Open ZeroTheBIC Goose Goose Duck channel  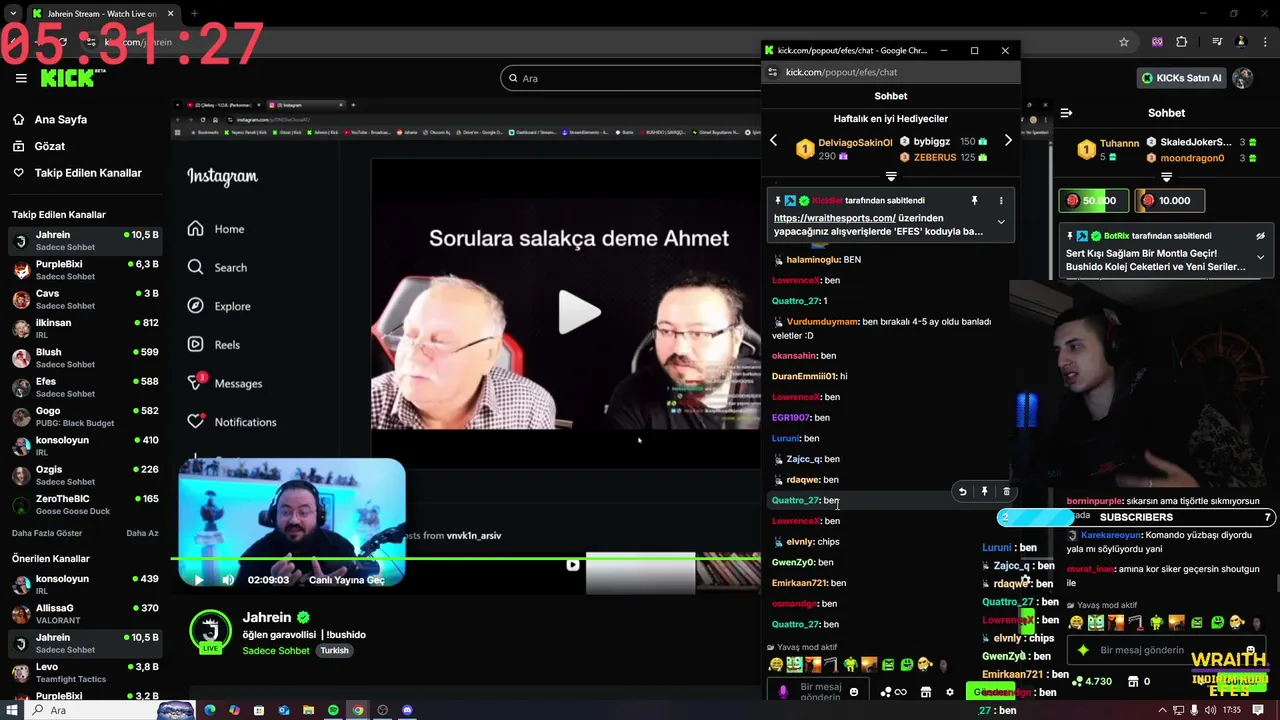pyautogui.click(x=84, y=504)
